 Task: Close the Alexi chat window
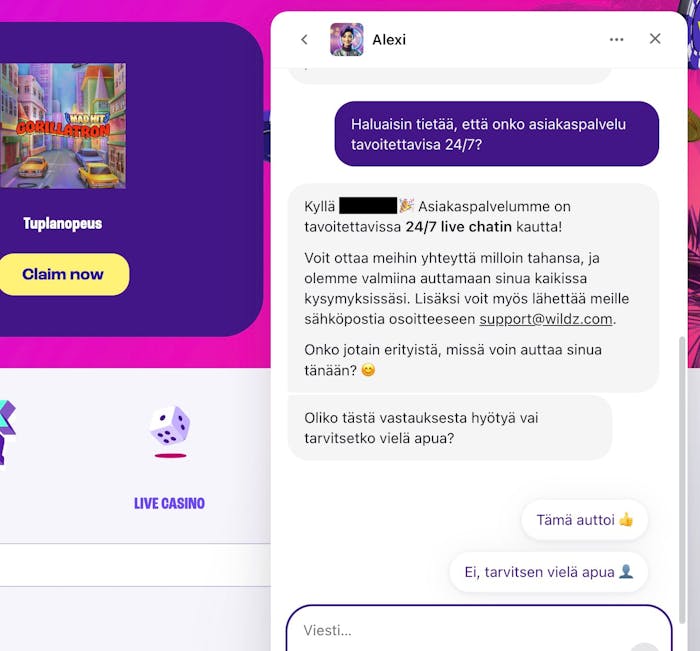655,39
